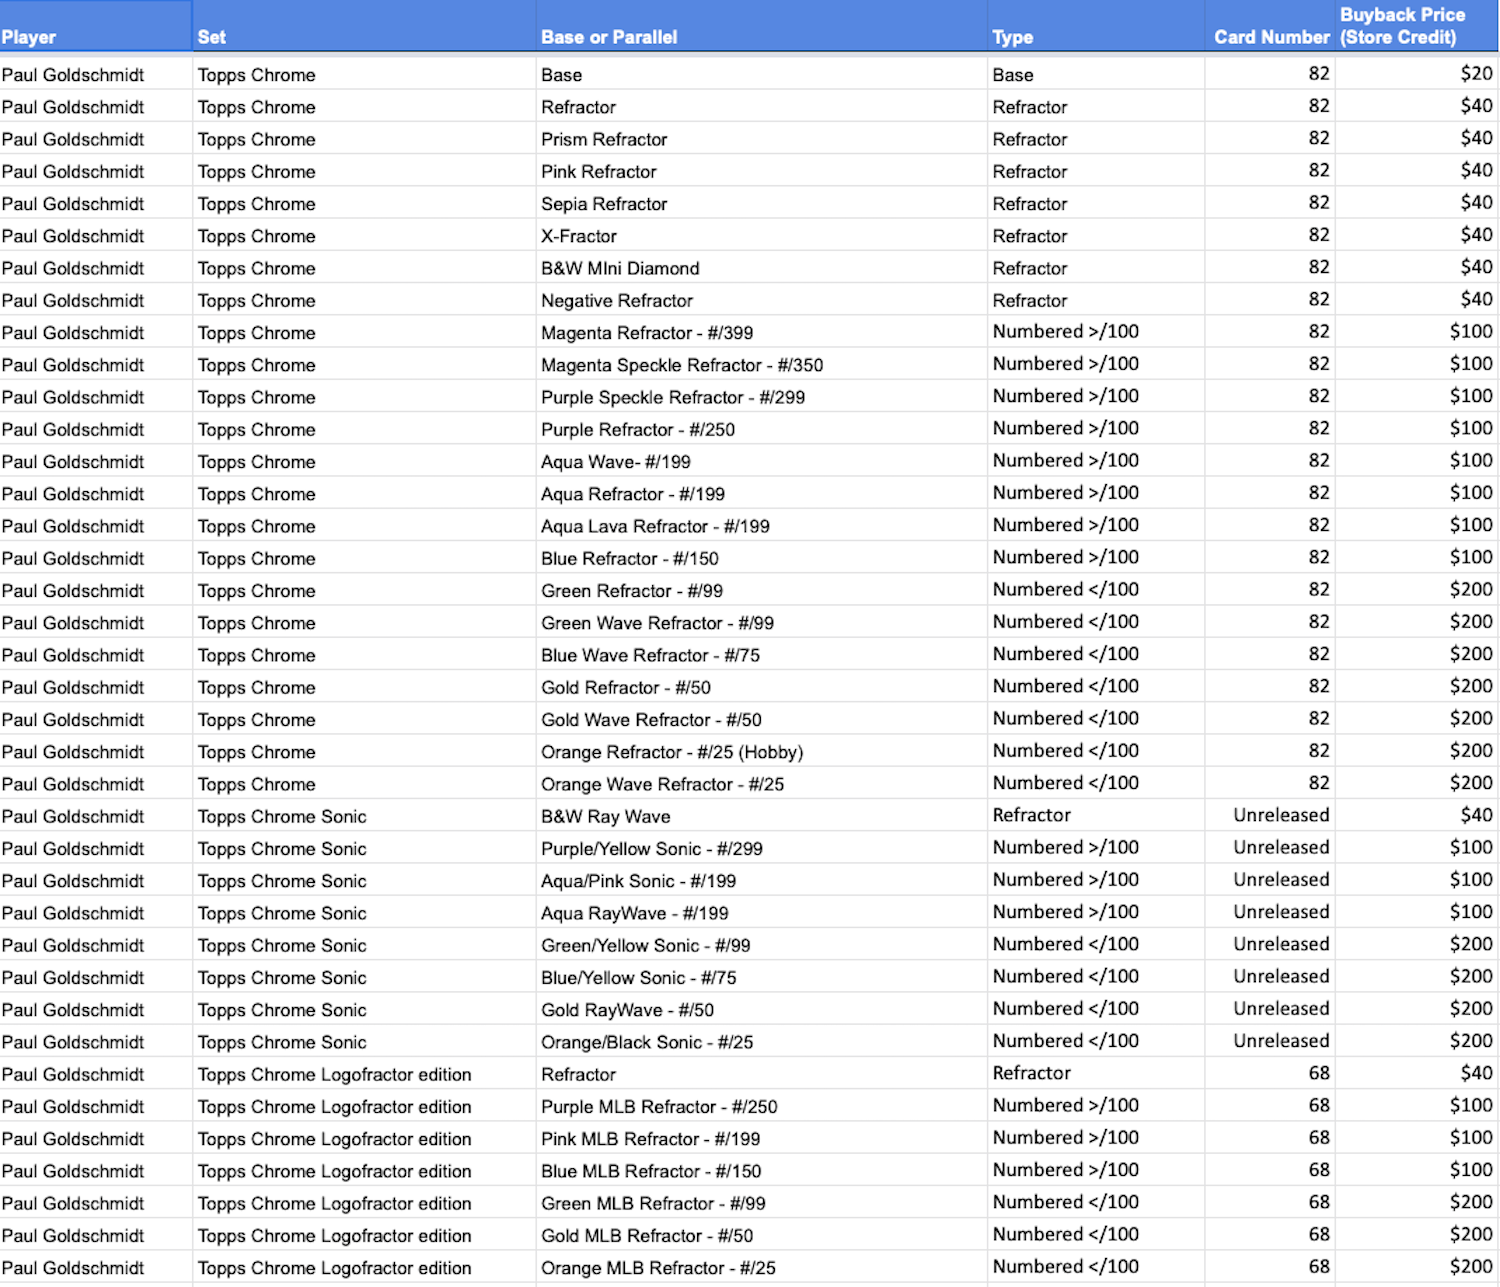
Task: Select the Orange/Black Sonic - #/25 cell
Action: [647, 1042]
